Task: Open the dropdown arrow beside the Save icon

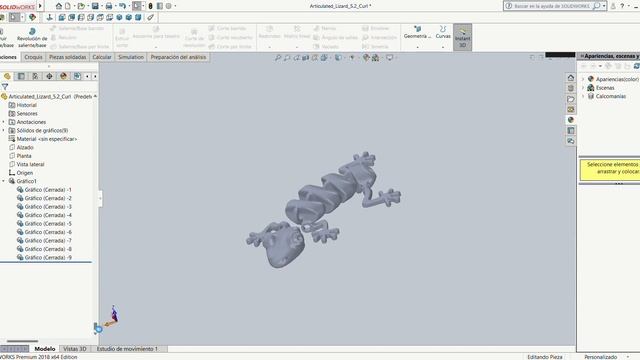Action: click(x=101, y=6)
